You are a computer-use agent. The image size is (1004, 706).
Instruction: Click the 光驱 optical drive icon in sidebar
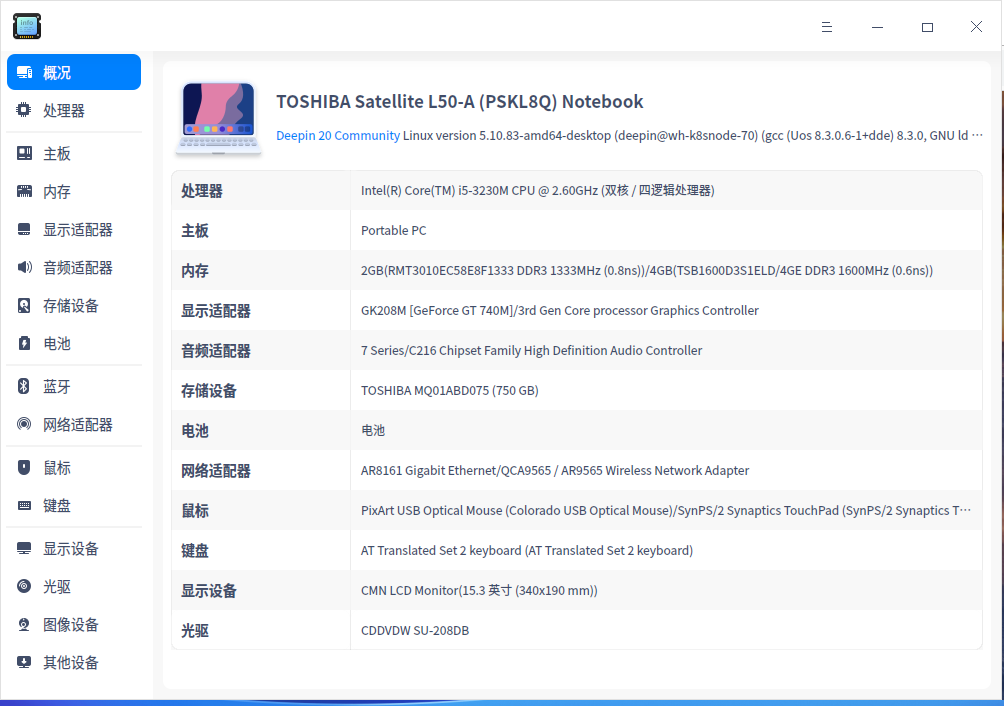24,586
